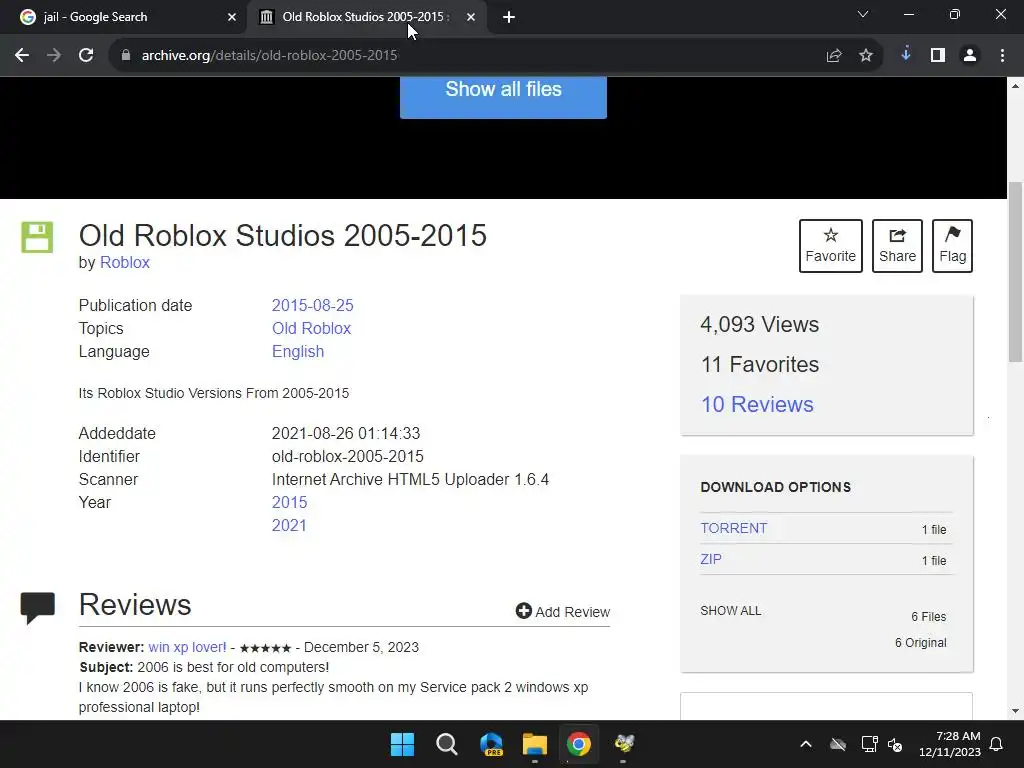Click the Reviews speech bubble icon
1024x768 pixels.
37,607
